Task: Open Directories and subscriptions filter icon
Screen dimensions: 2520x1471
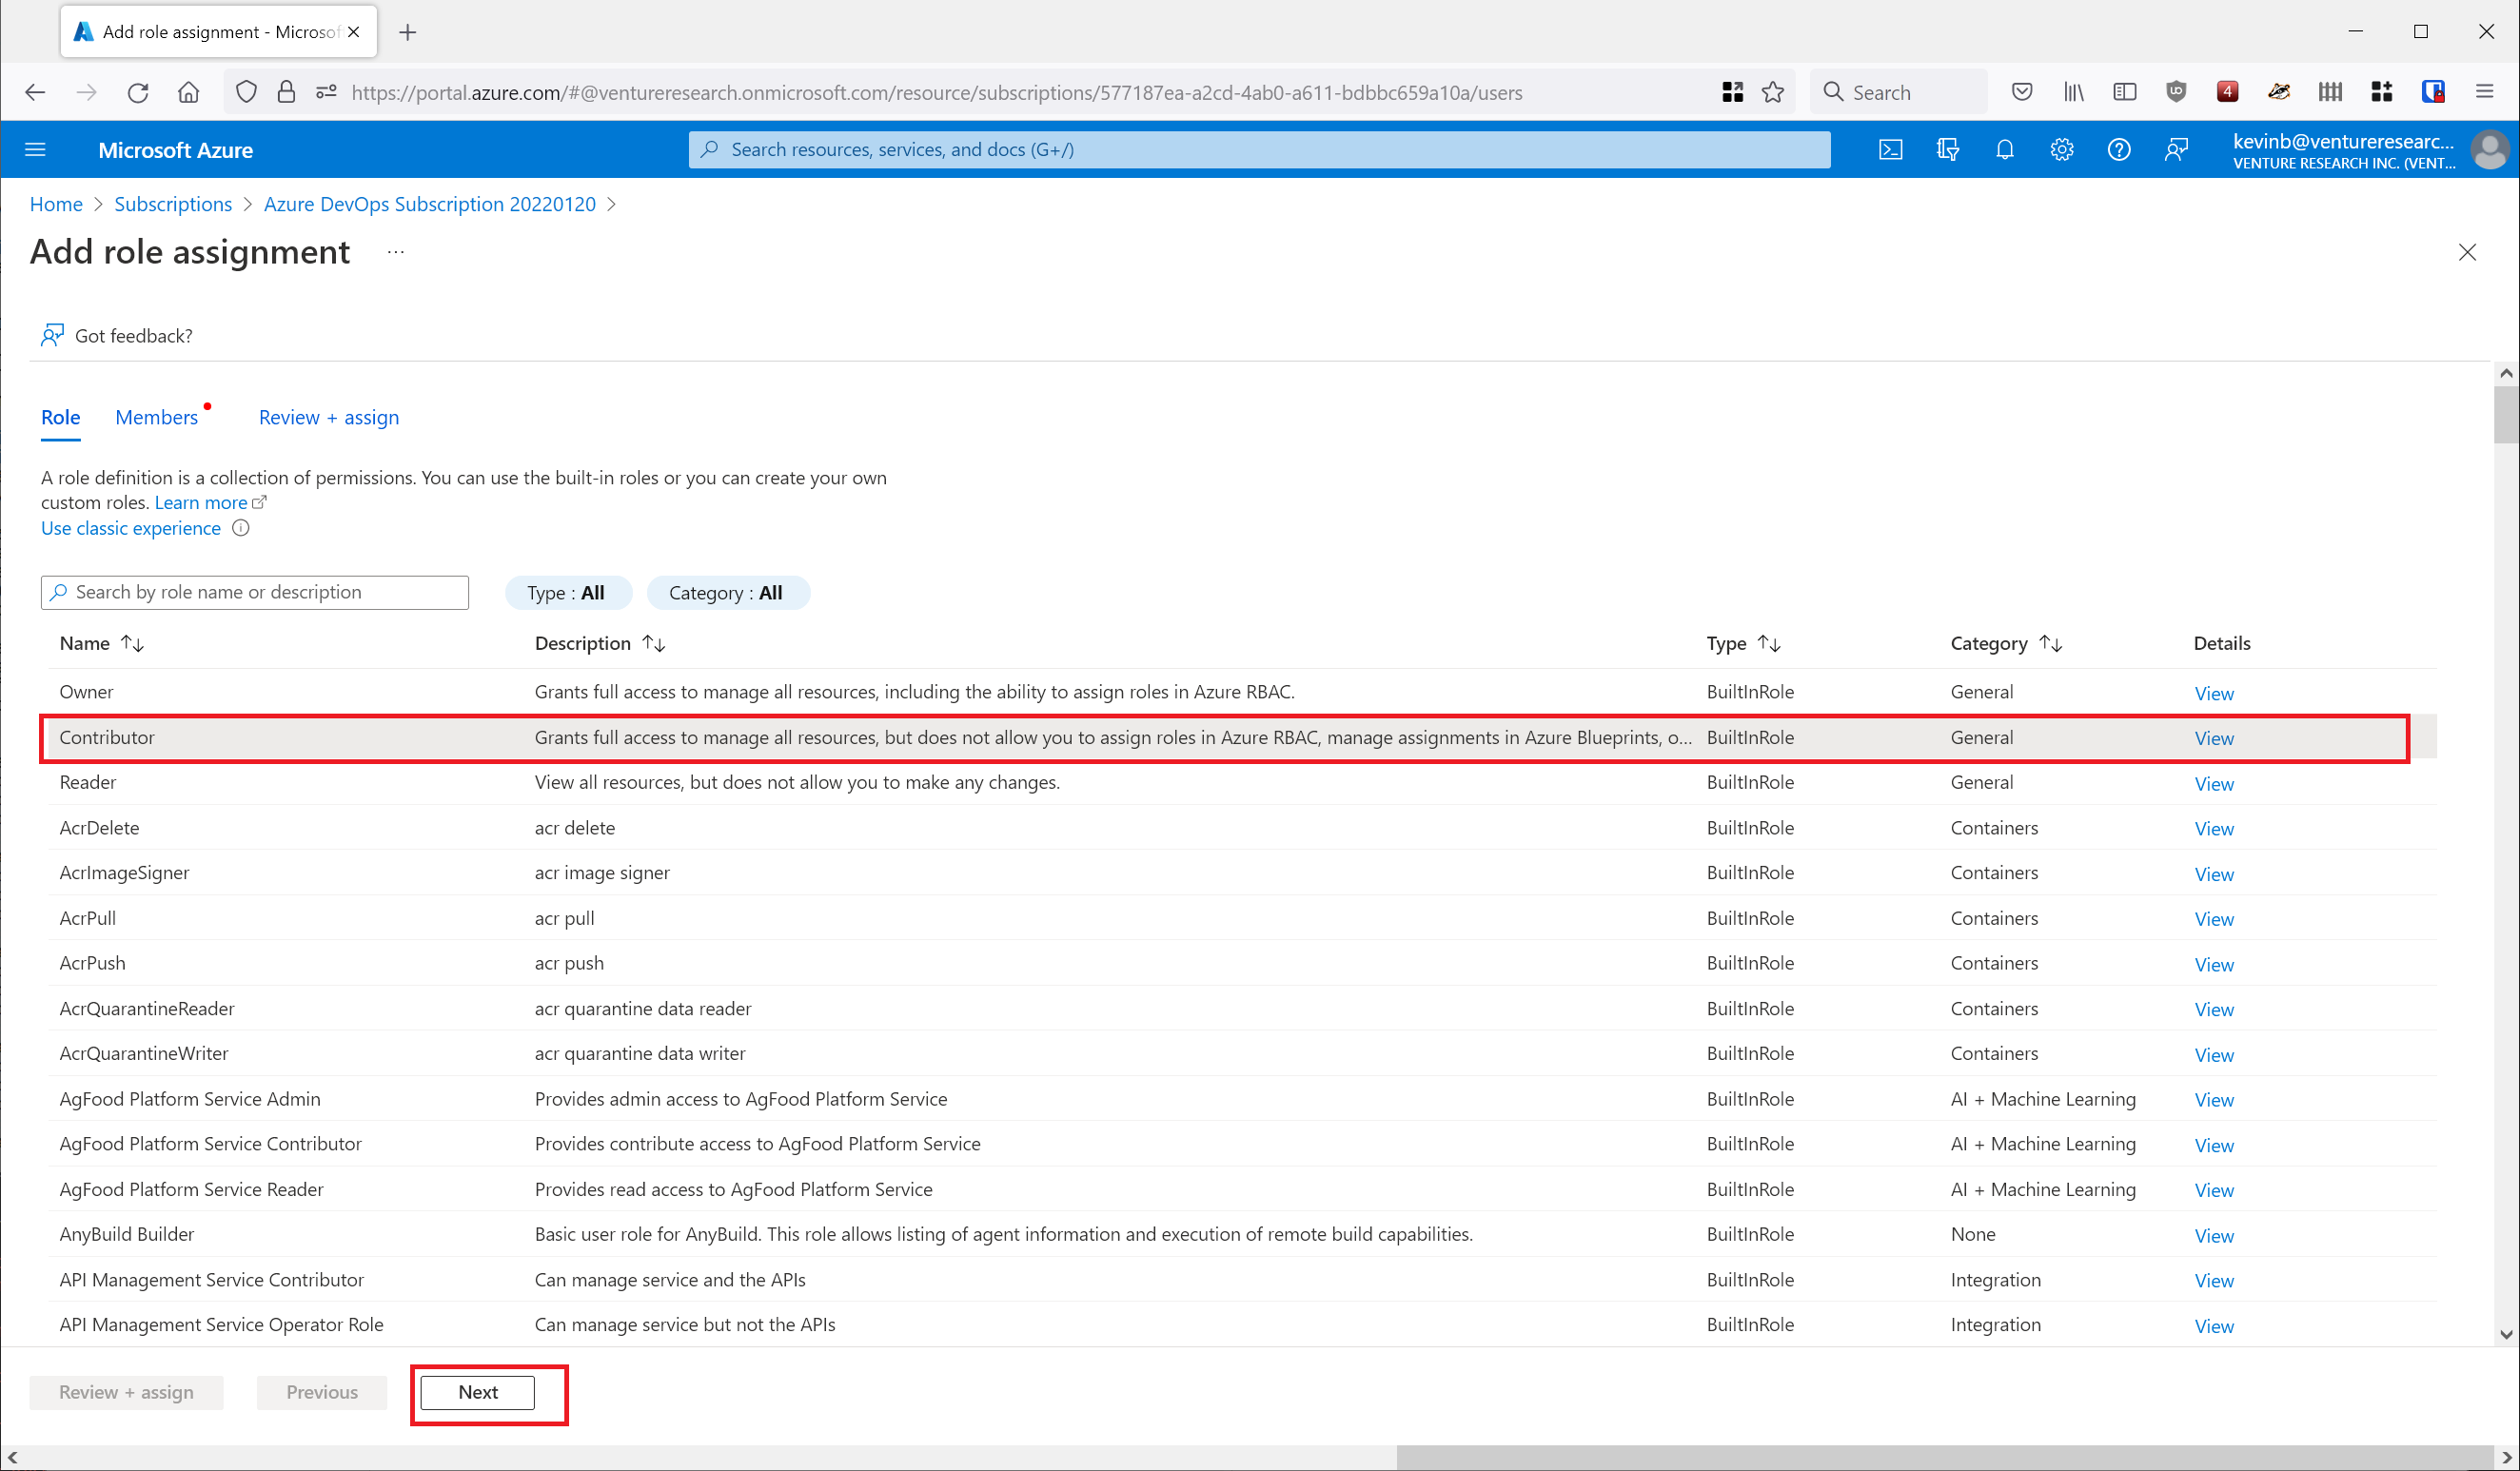Action: 1947,150
